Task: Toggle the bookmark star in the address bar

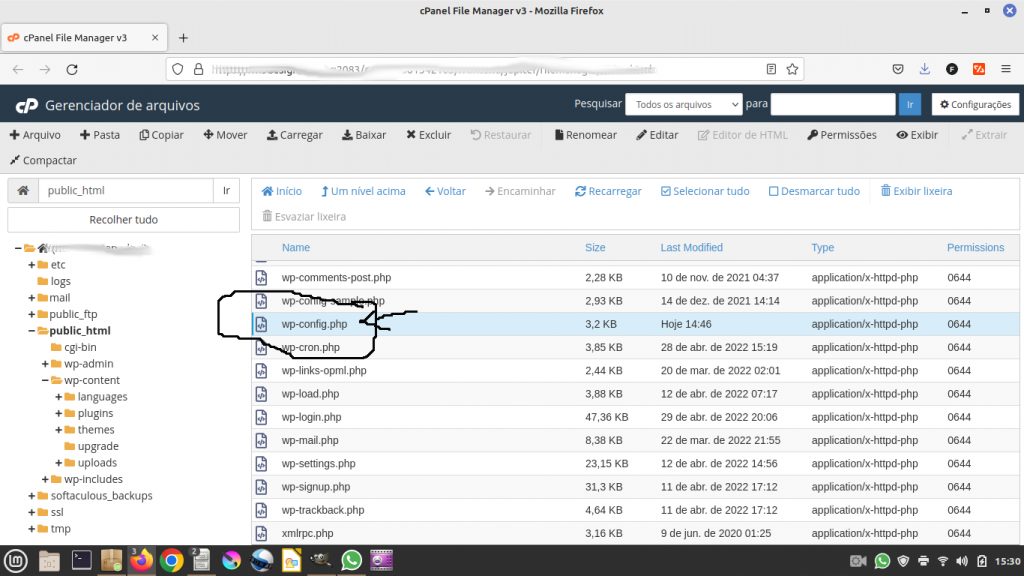Action: [791, 69]
